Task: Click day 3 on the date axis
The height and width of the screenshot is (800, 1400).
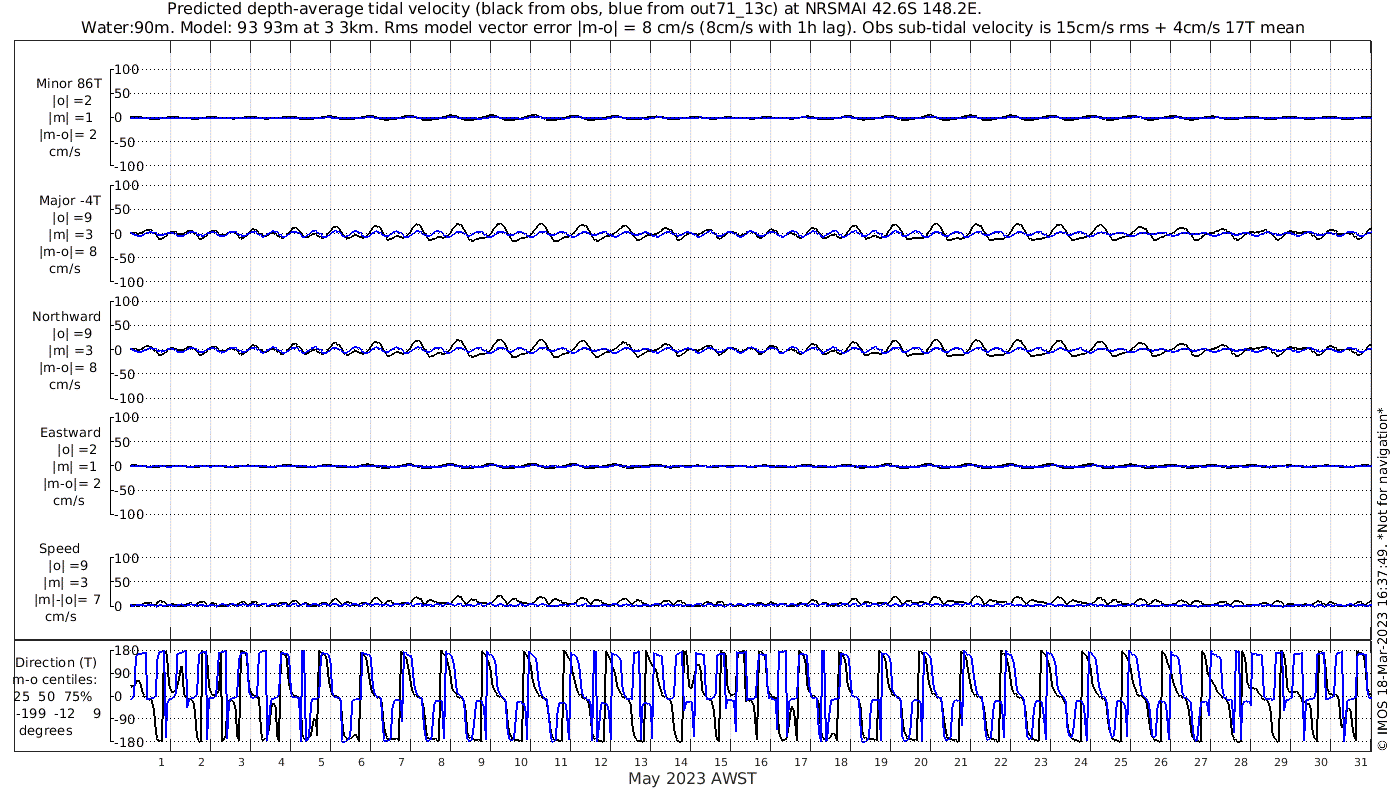Action: 241,762
